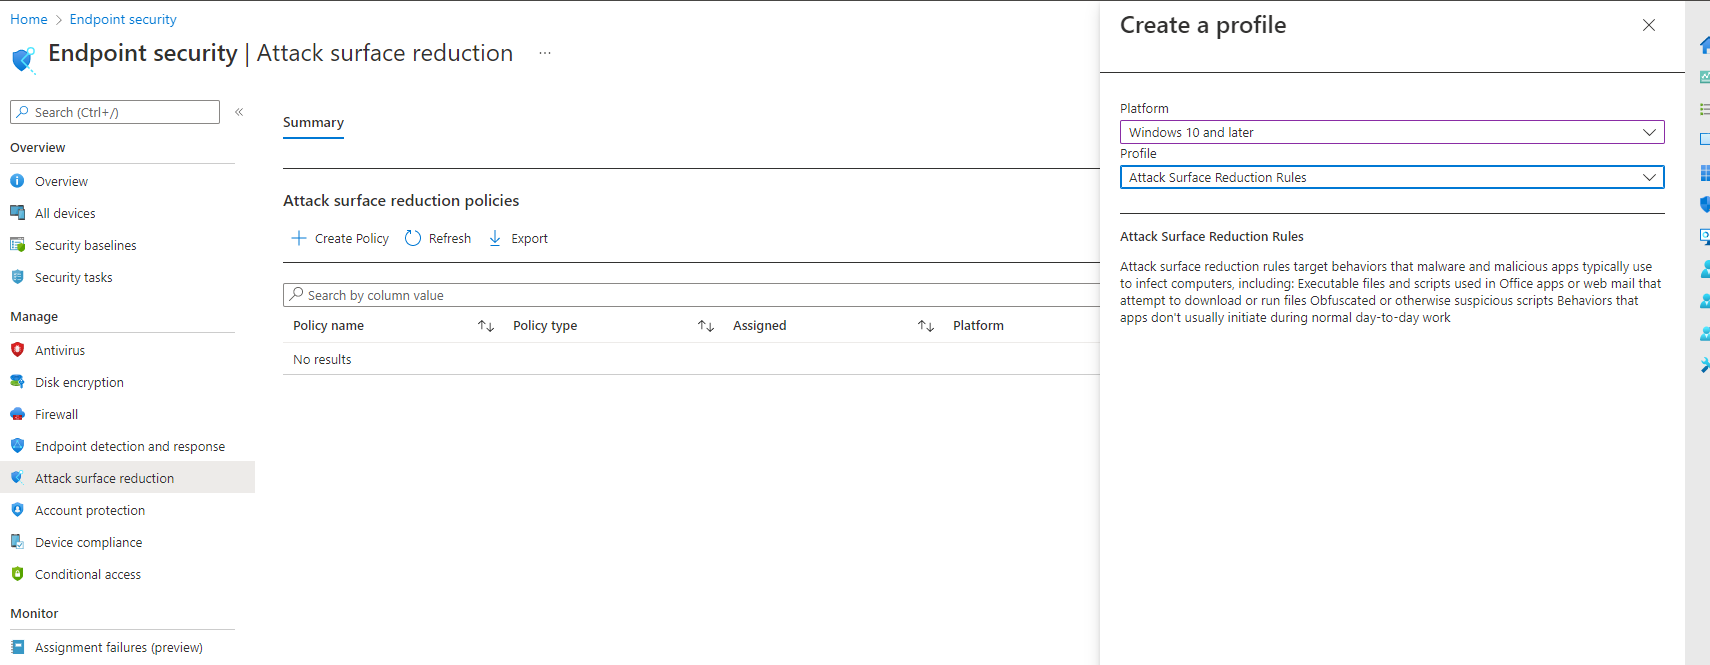This screenshot has width=1710, height=665.
Task: Open the Disk encryption icon entry
Action: point(17,382)
